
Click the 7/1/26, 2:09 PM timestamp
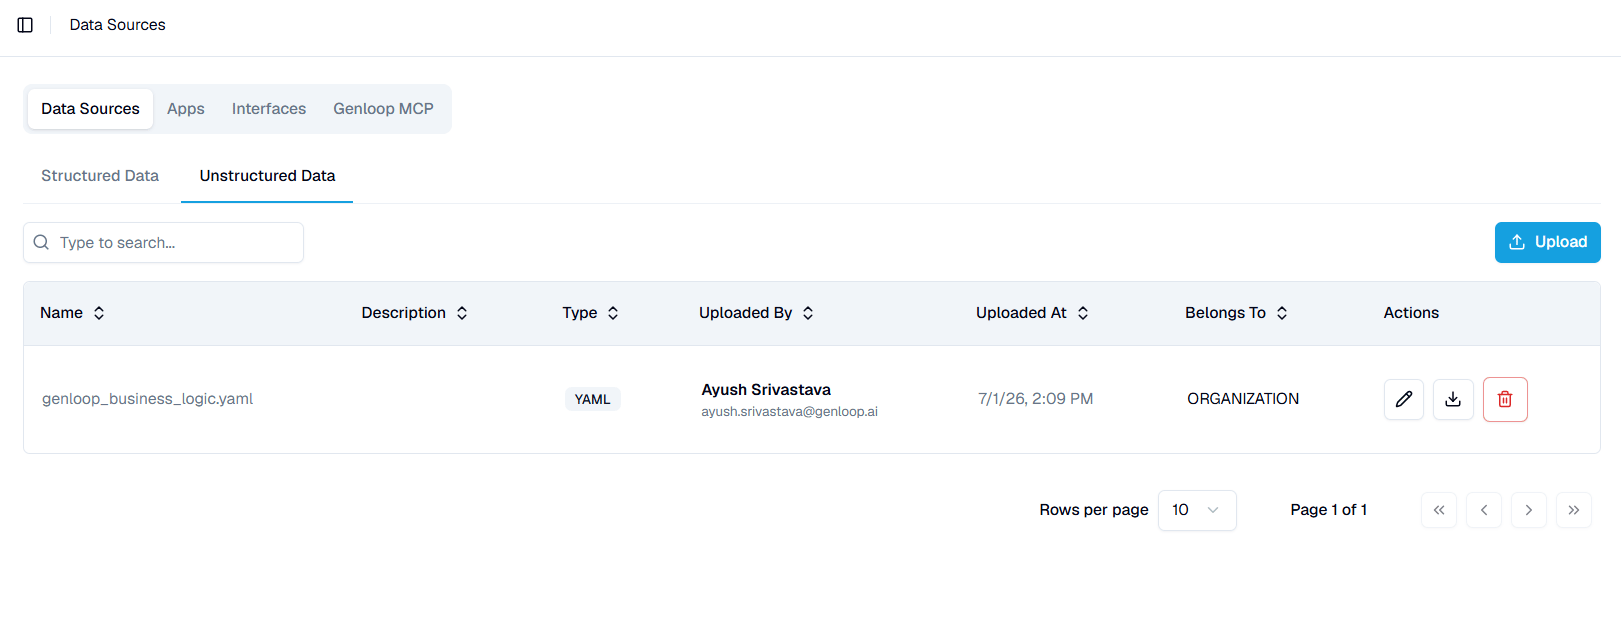(x=1035, y=399)
